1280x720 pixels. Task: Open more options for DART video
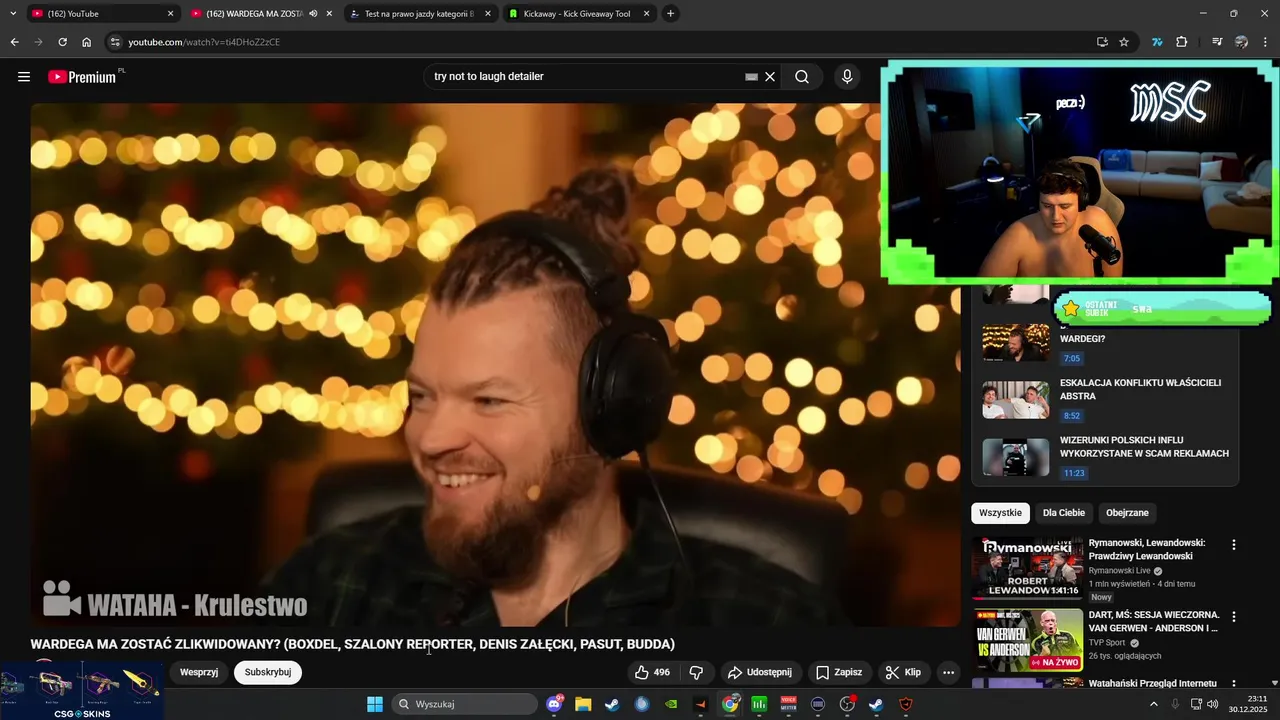click(1233, 617)
